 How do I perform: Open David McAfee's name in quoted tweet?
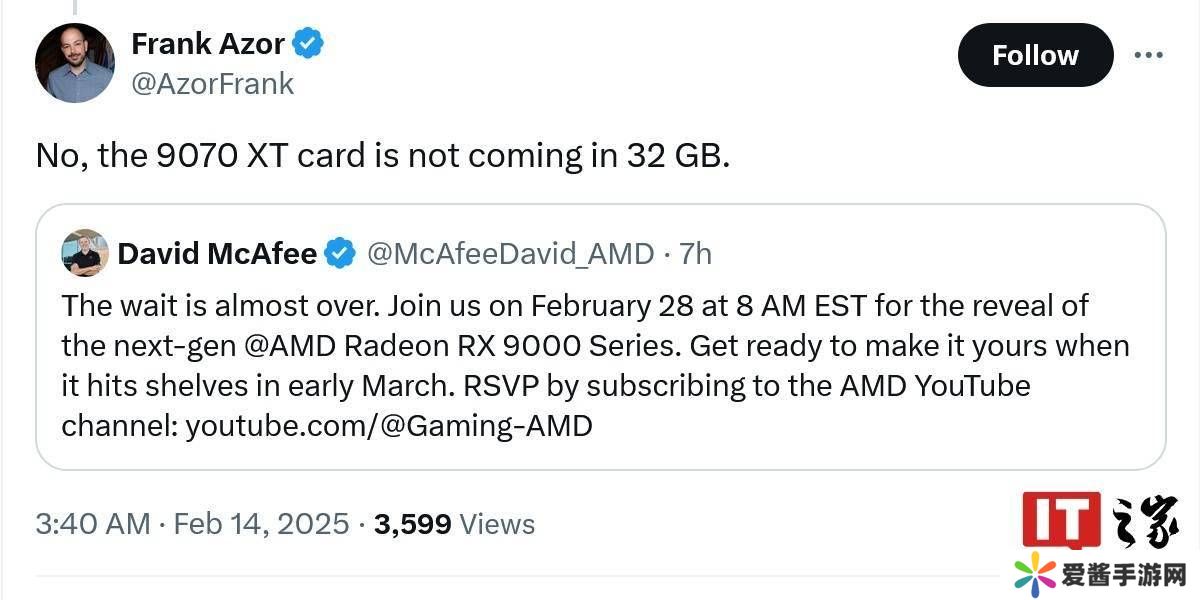point(217,254)
